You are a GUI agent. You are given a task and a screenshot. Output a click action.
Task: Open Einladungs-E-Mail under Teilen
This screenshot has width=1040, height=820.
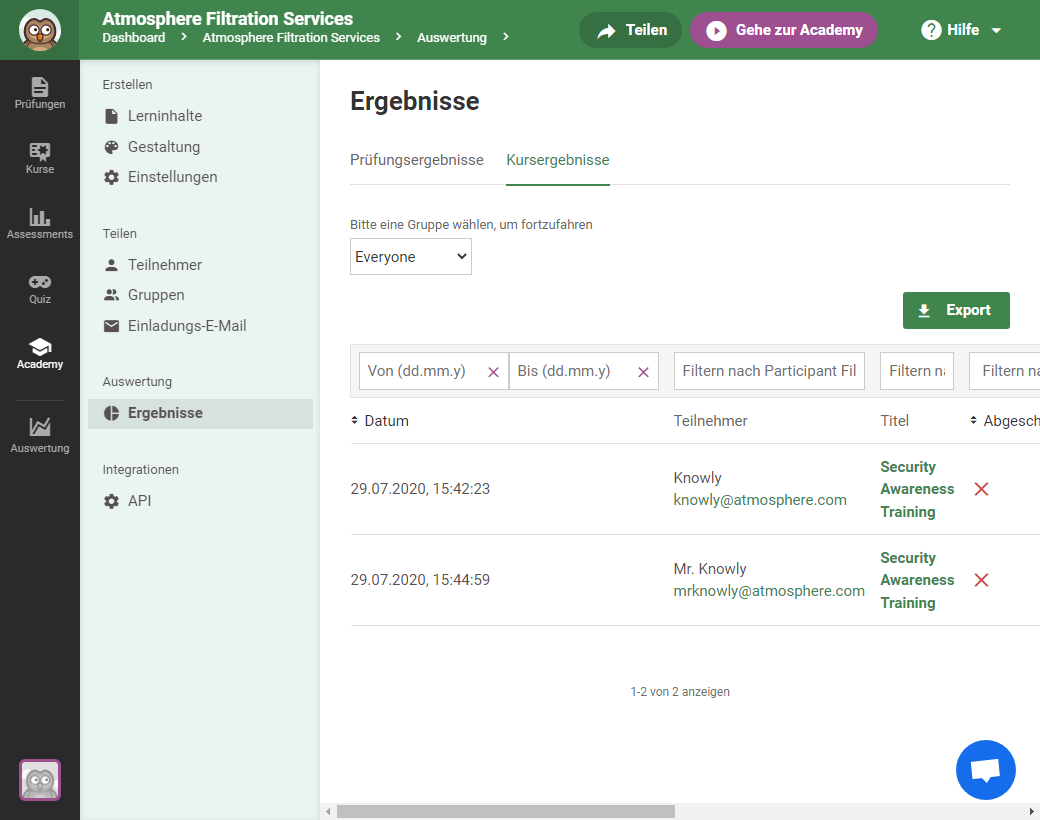pyautogui.click(x=175, y=326)
